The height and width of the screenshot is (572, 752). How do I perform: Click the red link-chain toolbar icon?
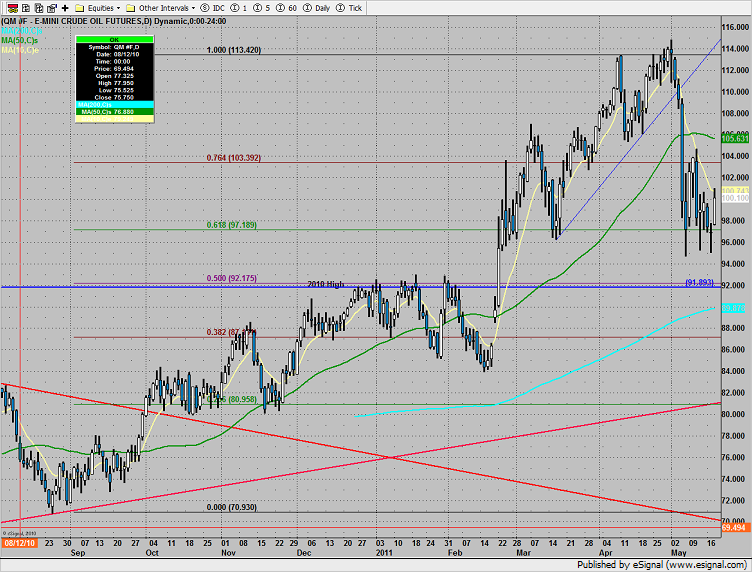coord(13,8)
